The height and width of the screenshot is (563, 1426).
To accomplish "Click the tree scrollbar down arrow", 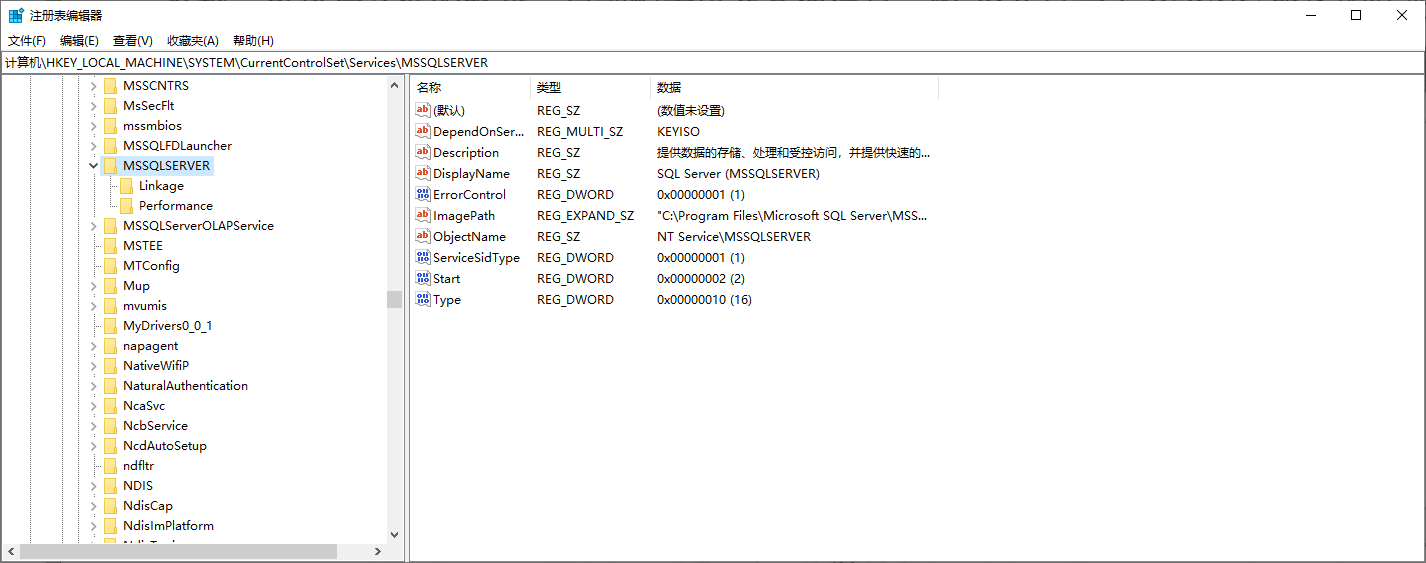I will (x=394, y=535).
